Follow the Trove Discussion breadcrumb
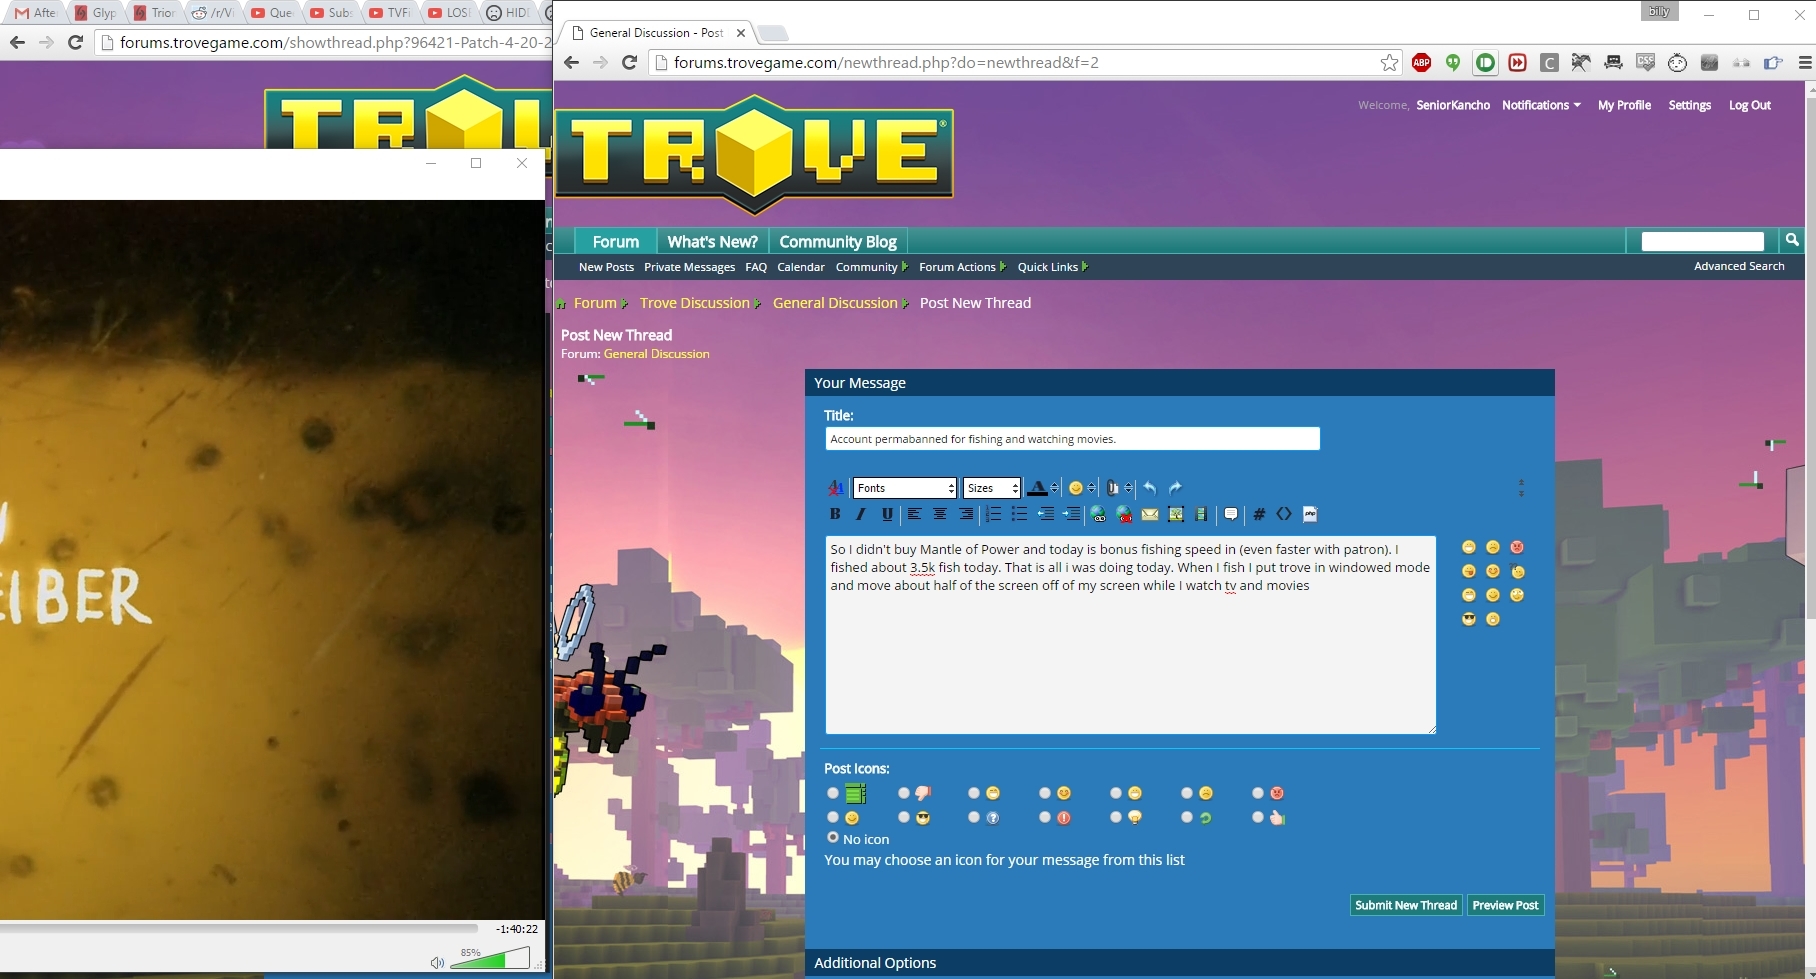 694,303
